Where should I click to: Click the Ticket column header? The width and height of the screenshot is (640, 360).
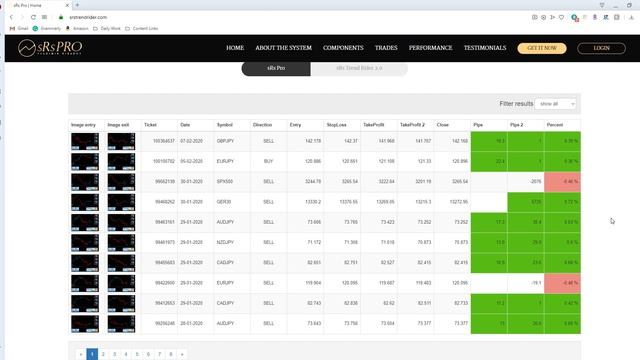[x=150, y=125]
